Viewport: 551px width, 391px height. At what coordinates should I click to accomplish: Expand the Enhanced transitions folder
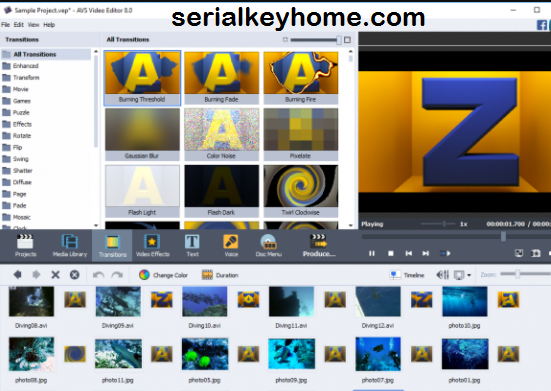click(x=25, y=66)
